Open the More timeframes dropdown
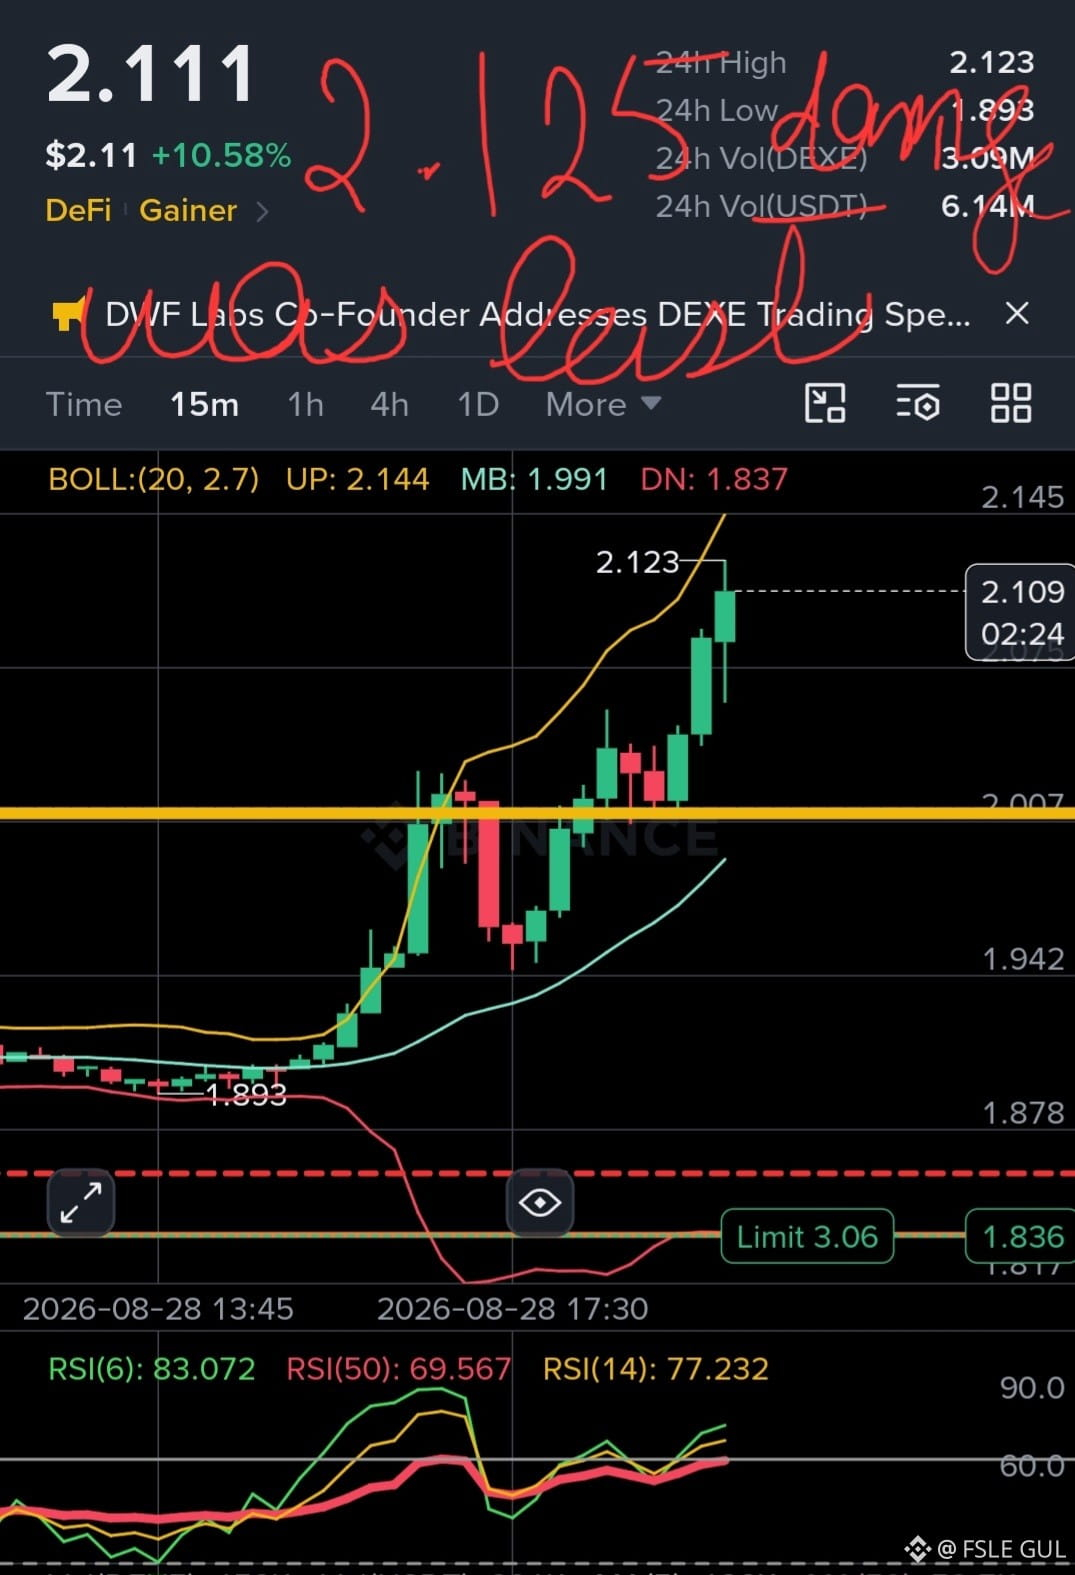1075x1575 pixels. tap(603, 405)
